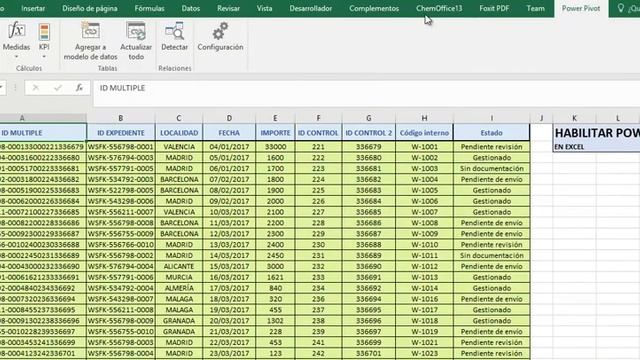Select the date cell 23/03/2017
The width and height of the screenshot is (640, 360).
coord(229,353)
